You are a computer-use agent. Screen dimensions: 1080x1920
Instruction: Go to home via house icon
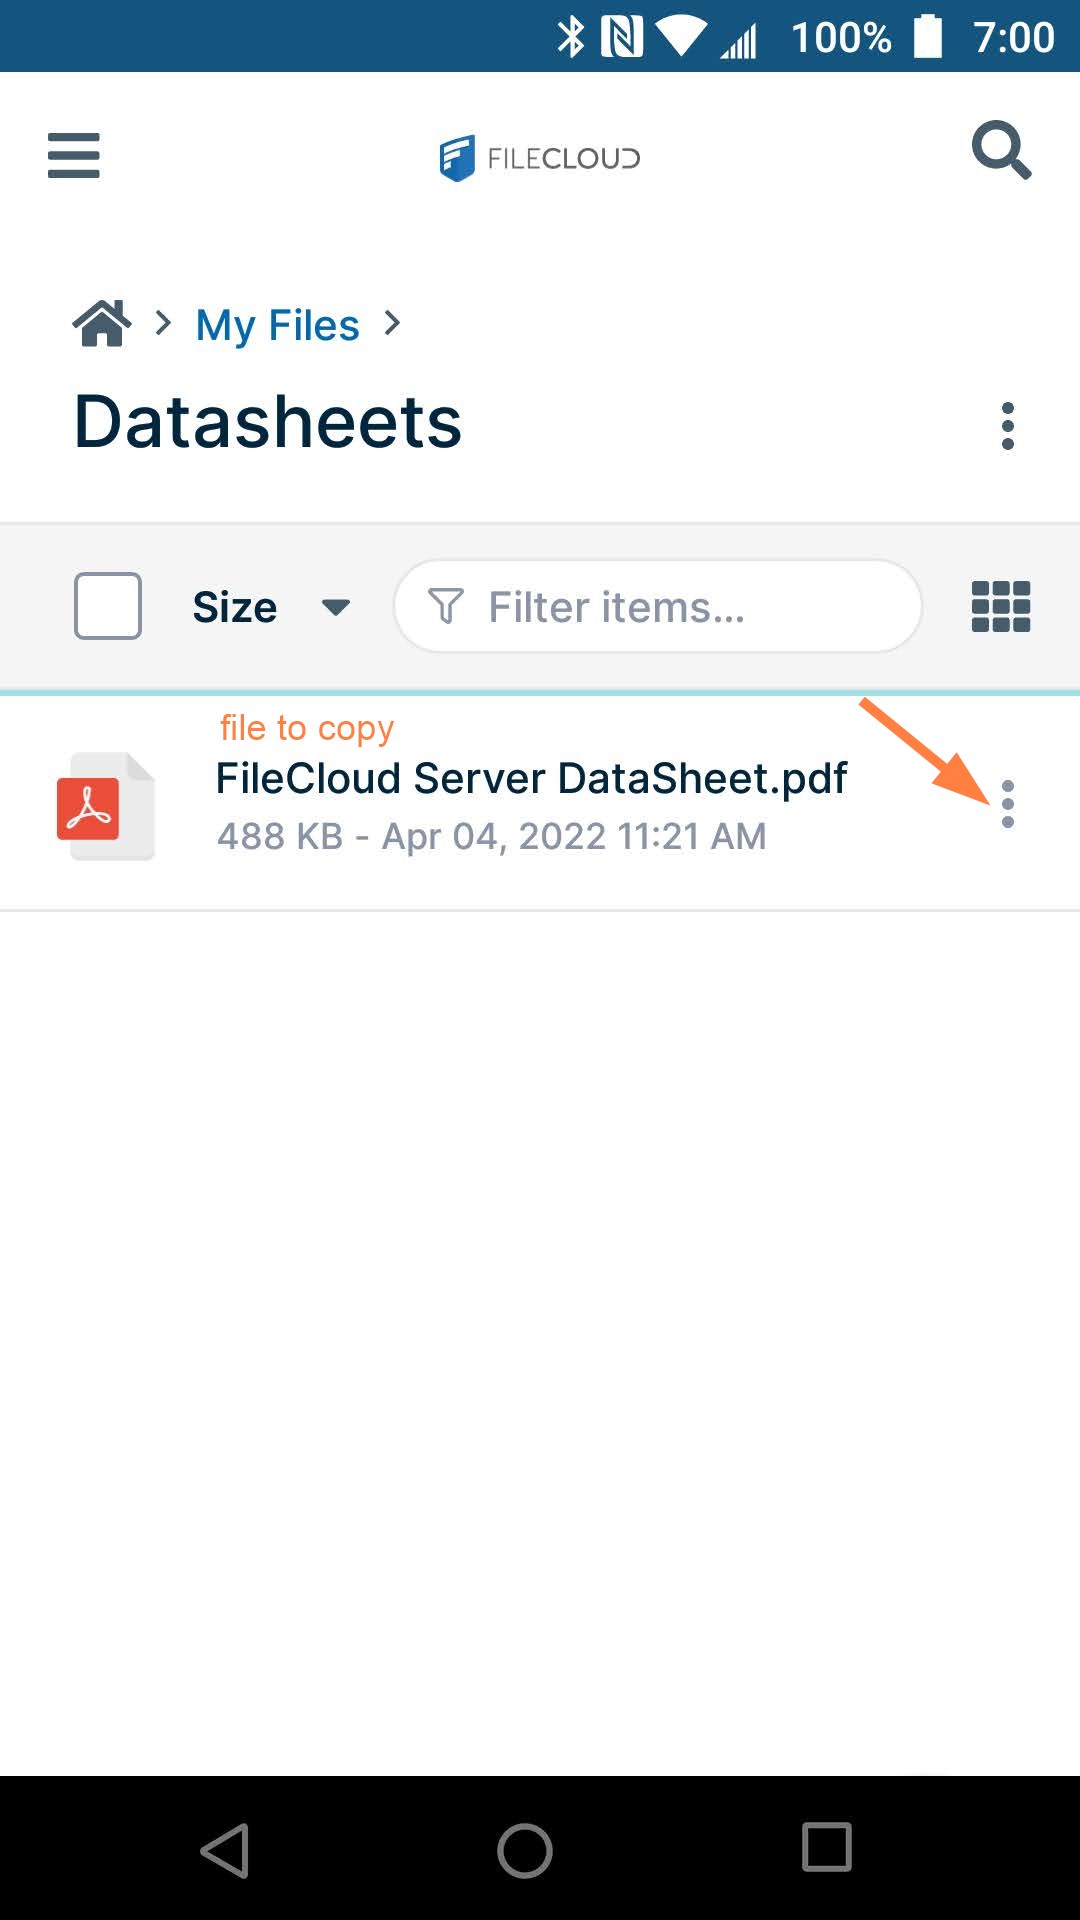click(x=101, y=323)
